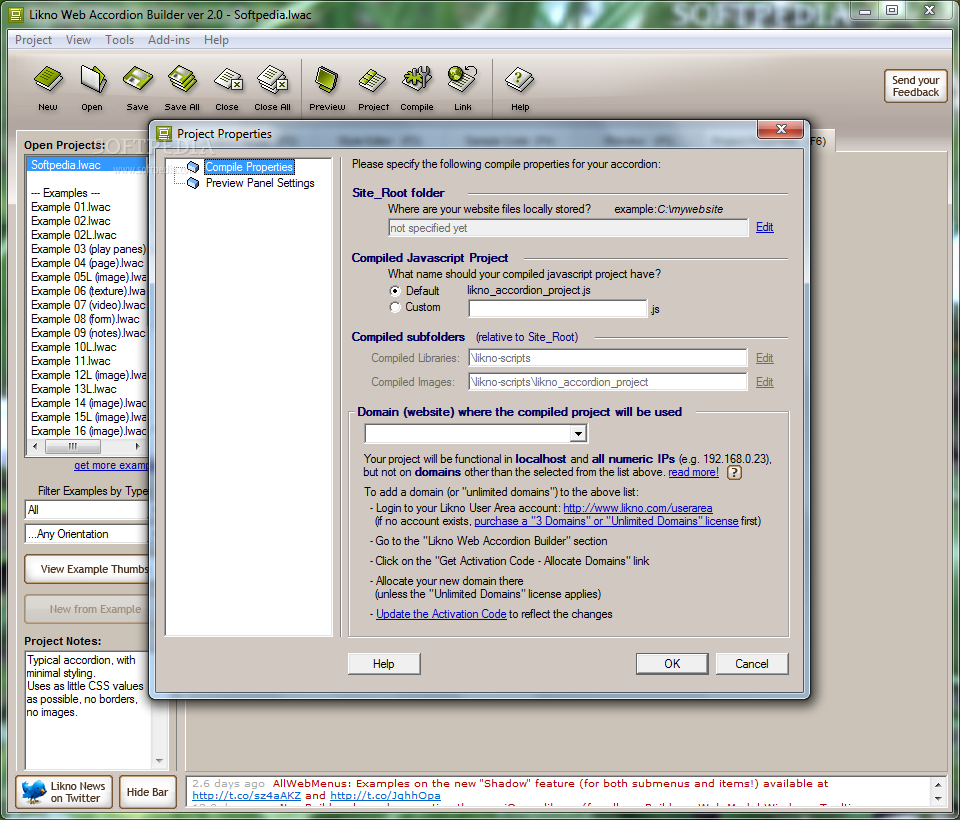This screenshot has height=820, width=960.
Task: Click the Custom javascript name text field
Action: (x=558, y=309)
